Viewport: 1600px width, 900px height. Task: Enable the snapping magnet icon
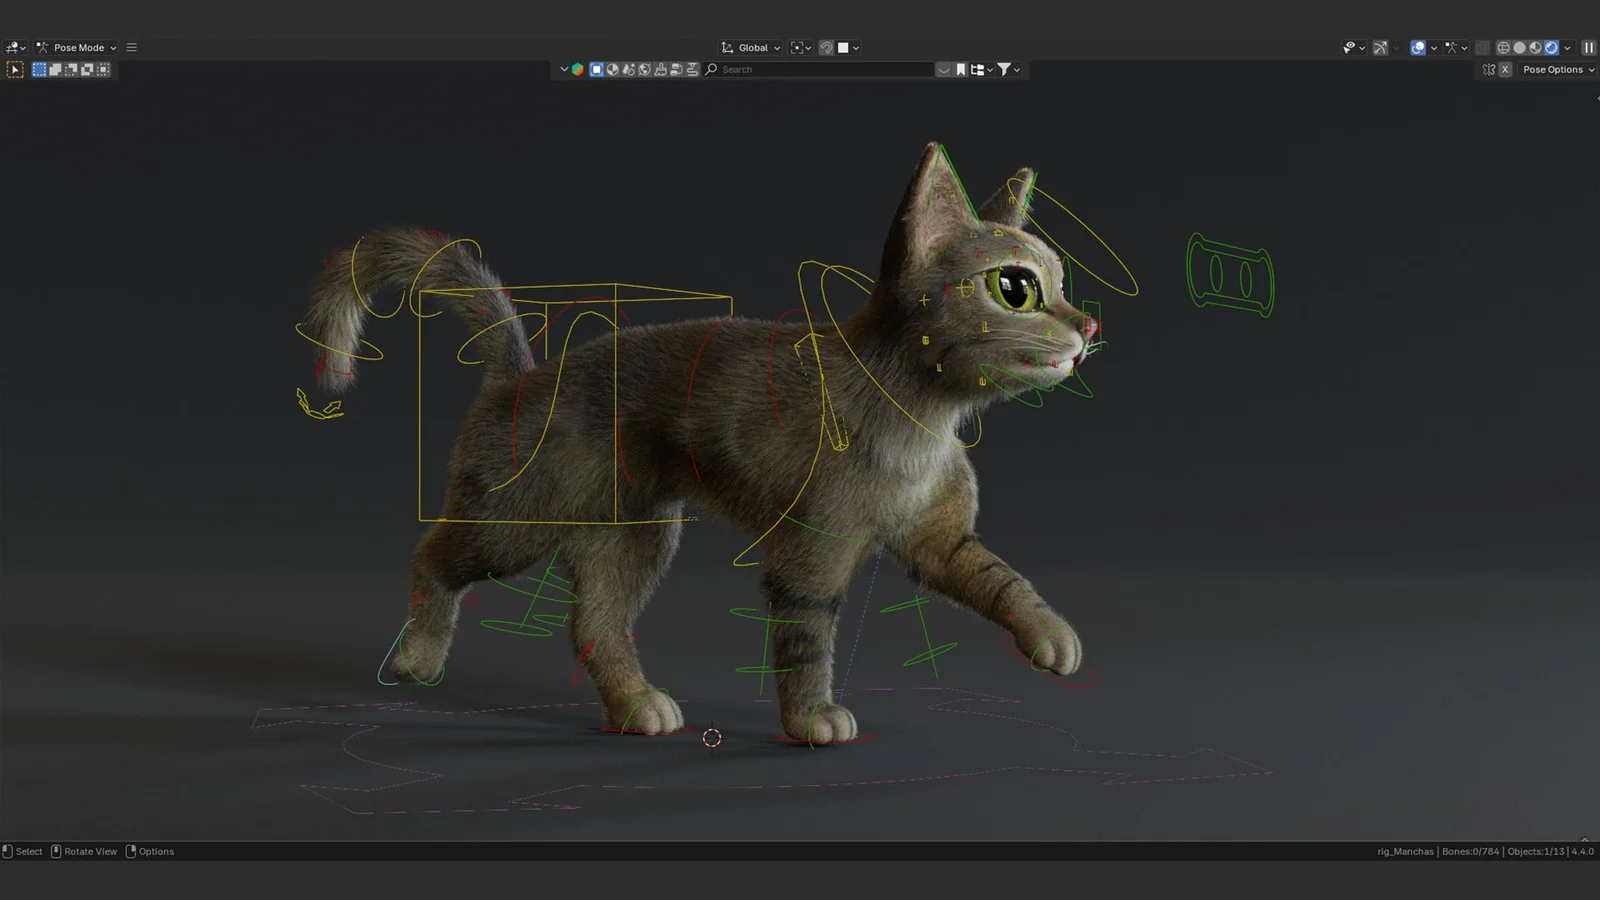[826, 47]
